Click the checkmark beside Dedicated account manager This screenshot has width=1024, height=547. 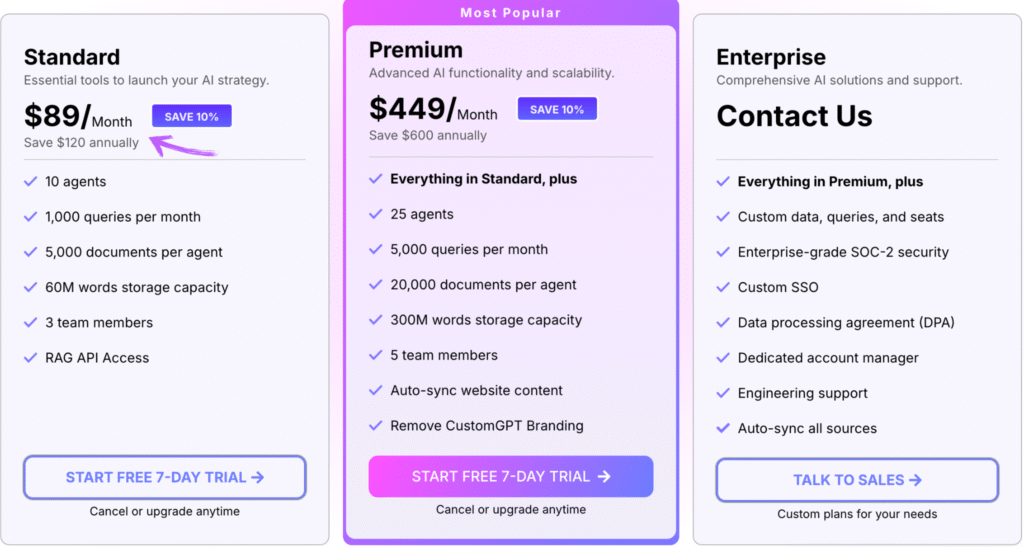723,358
